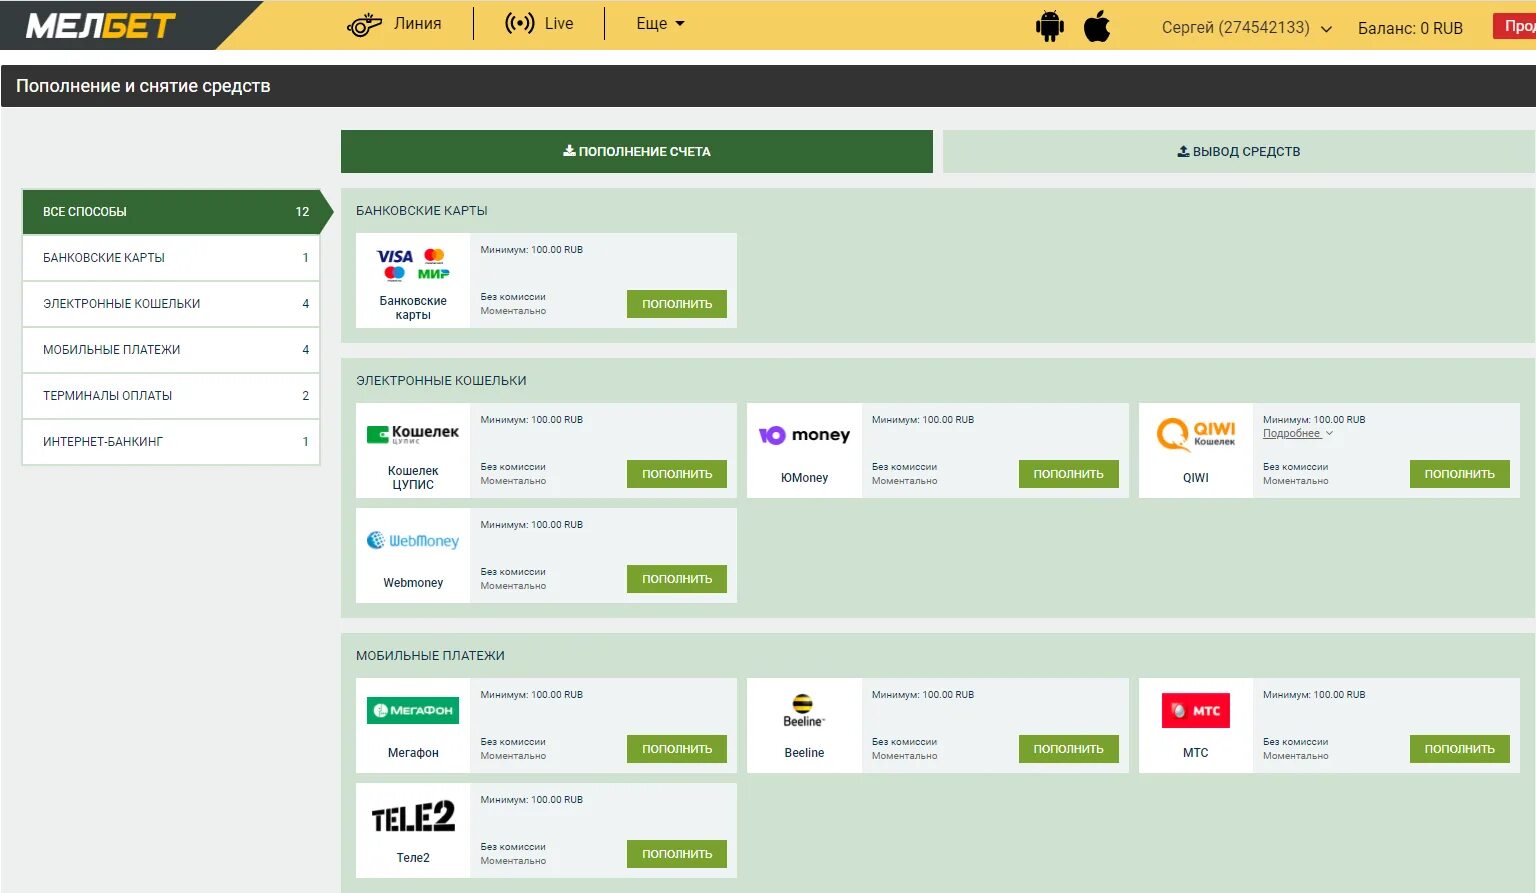Expand the Сергей (274542133) account dropdown
The height and width of the screenshot is (893, 1536).
1247,28
